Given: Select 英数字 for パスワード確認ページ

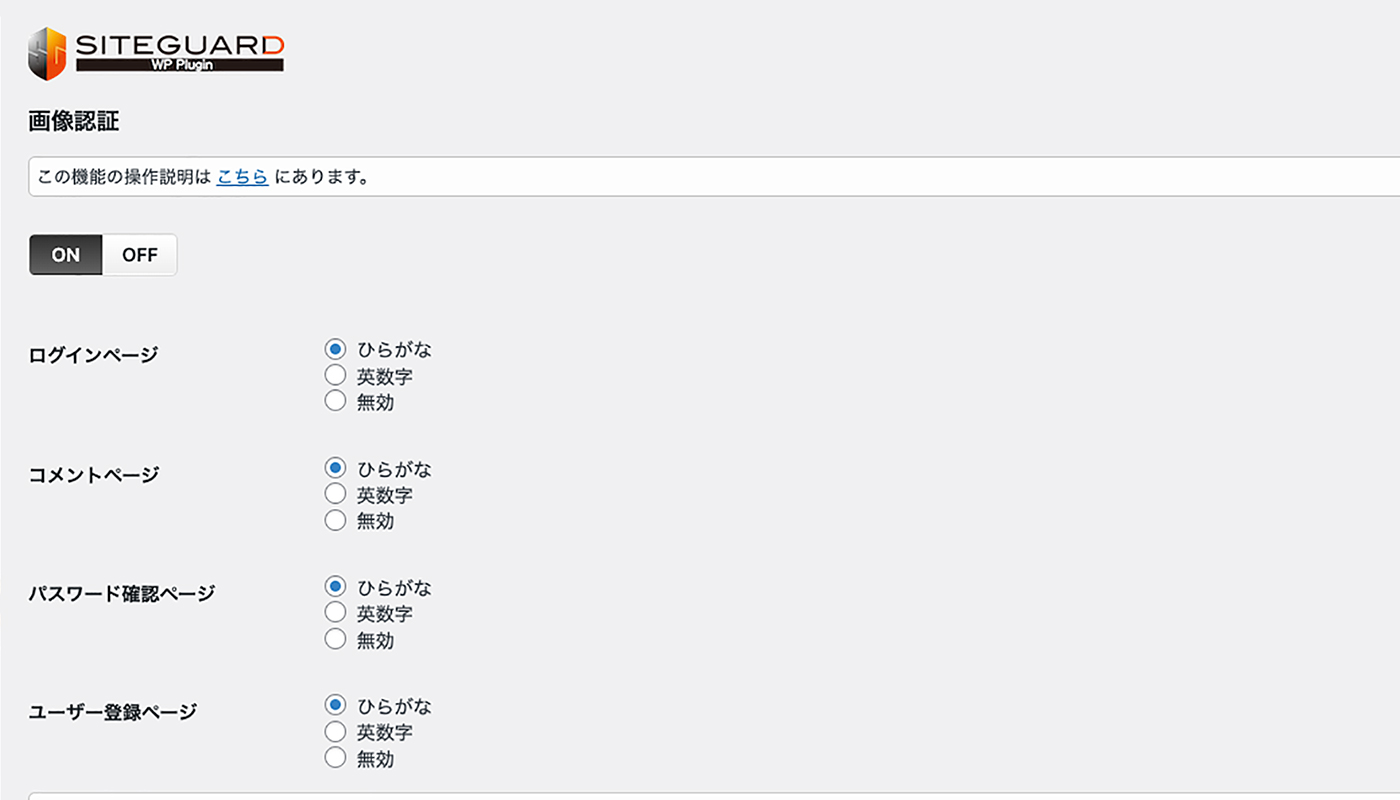Looking at the screenshot, I should pos(335,613).
